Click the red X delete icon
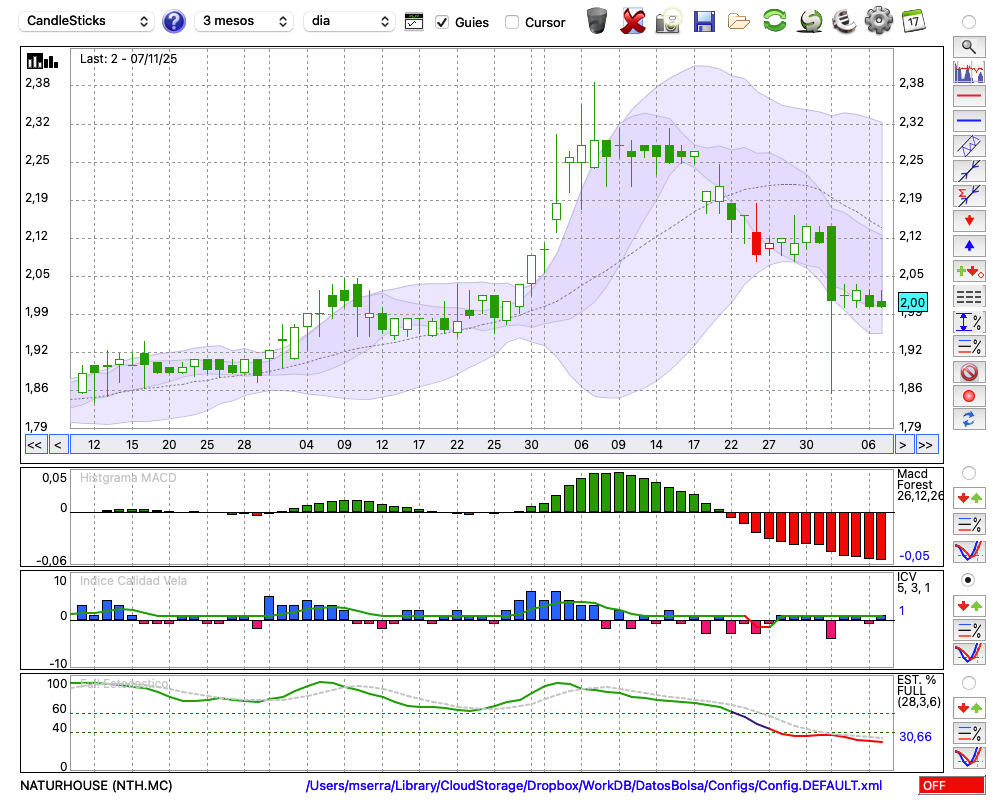Screen dimensions: 1000x800 632,21
